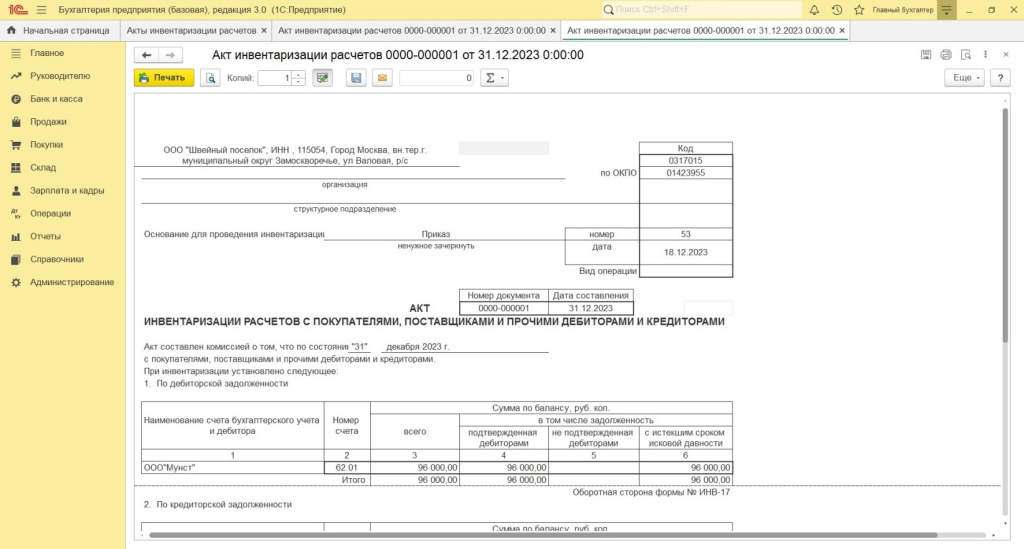Increase the copies count stepper
This screenshot has height=549, width=1024.
(298, 74)
